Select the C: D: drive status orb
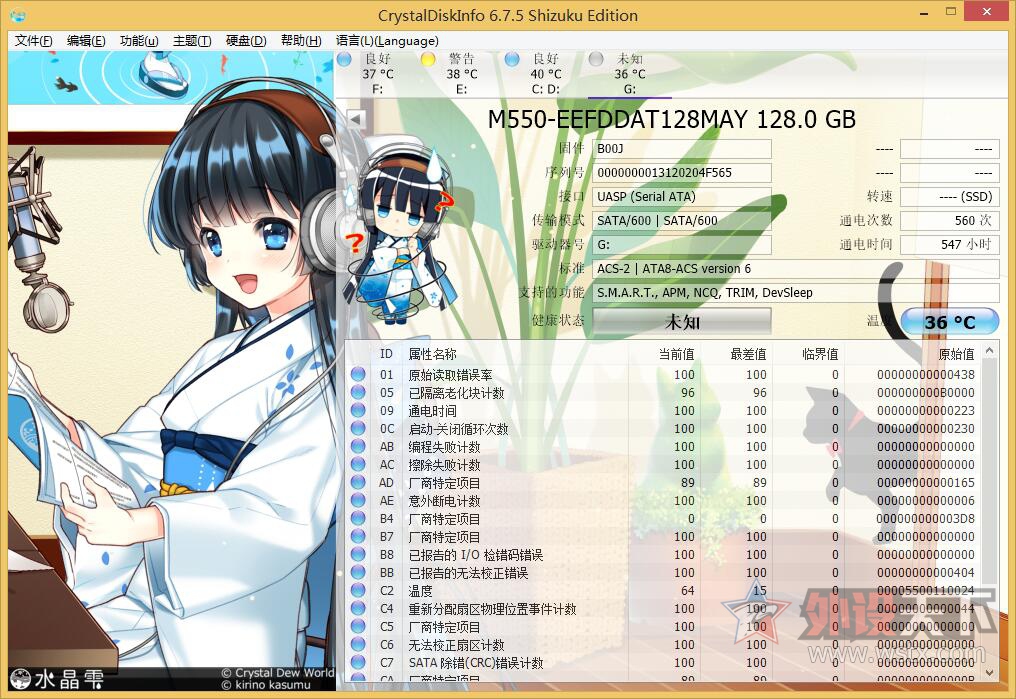Screen dimensions: 1016x699 point(512,60)
